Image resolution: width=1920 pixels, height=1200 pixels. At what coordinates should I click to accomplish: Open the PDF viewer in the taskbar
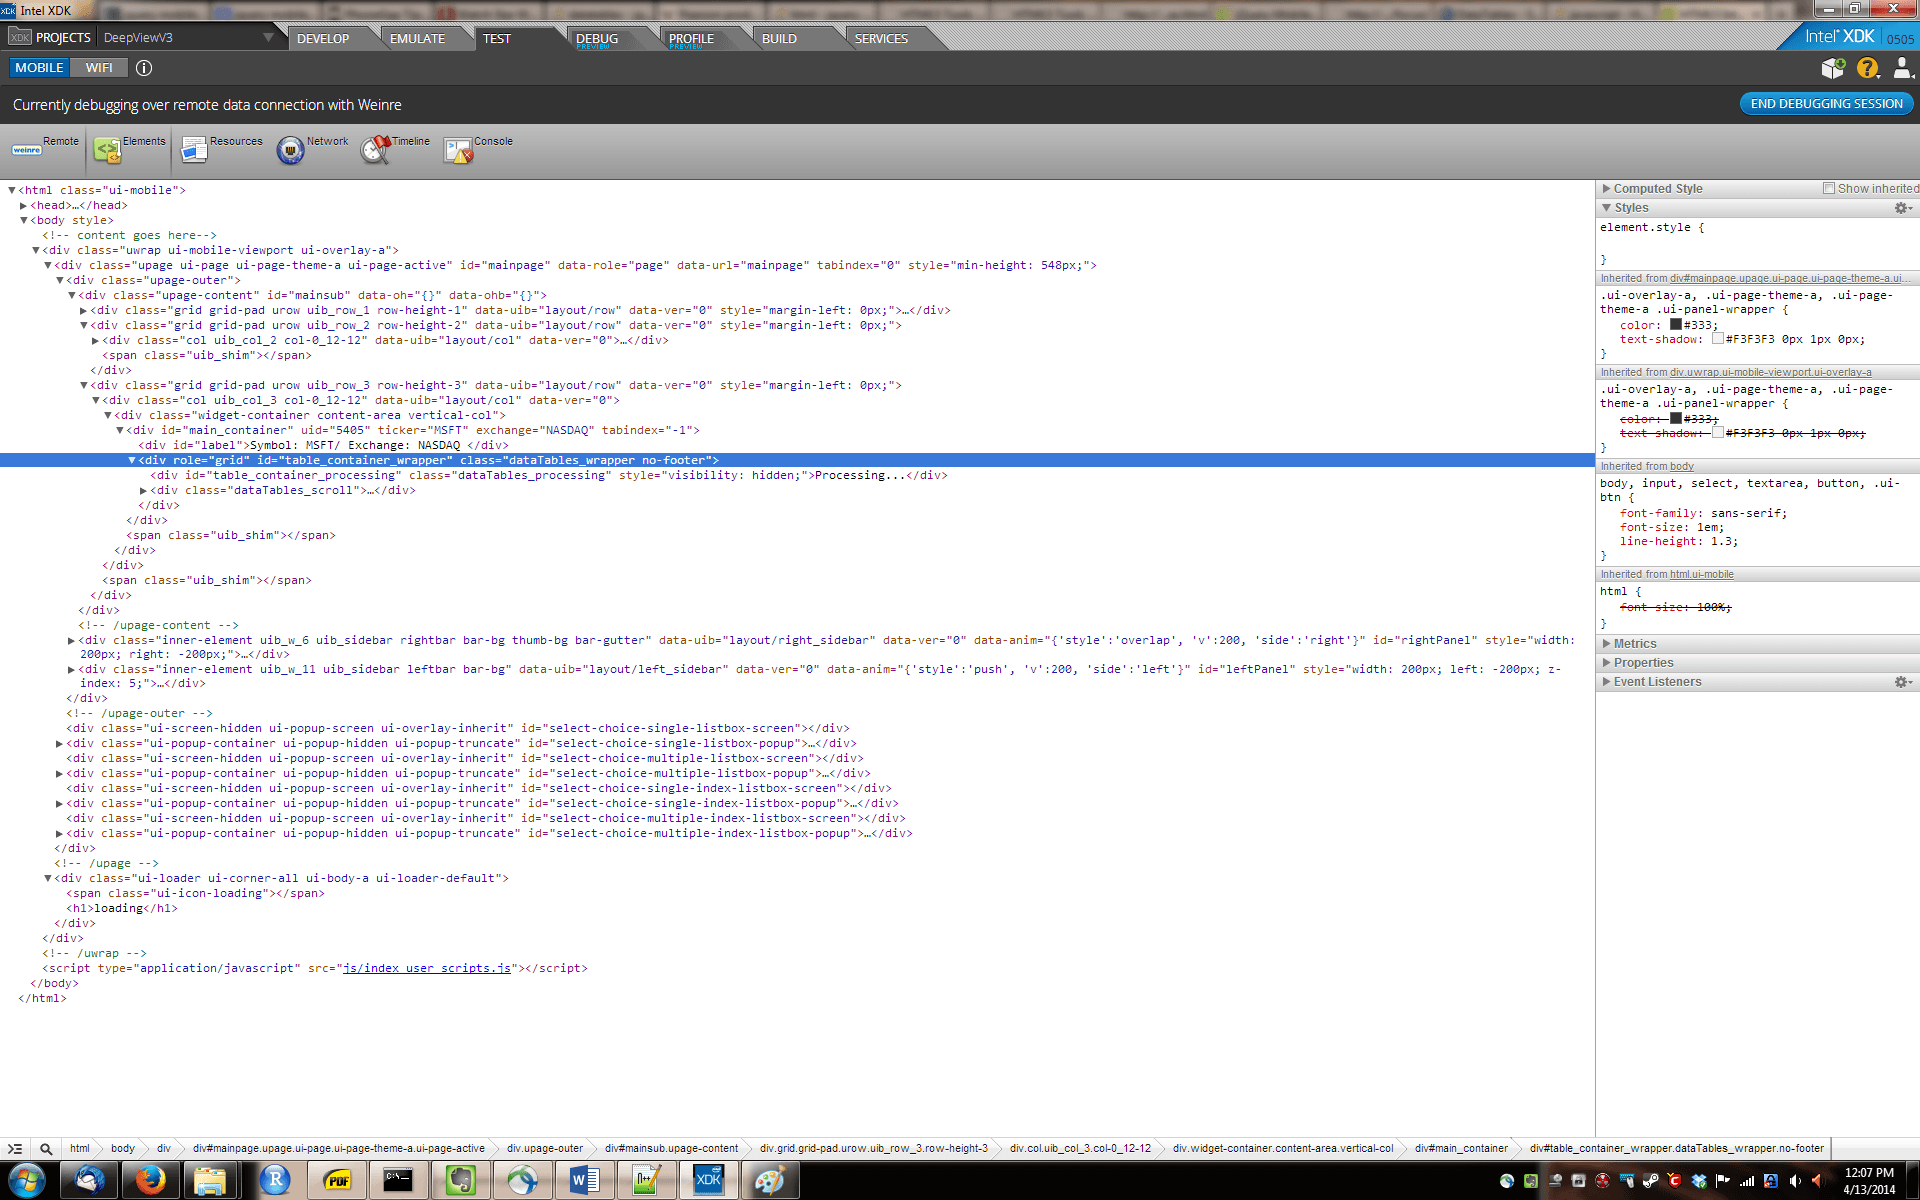point(337,1181)
